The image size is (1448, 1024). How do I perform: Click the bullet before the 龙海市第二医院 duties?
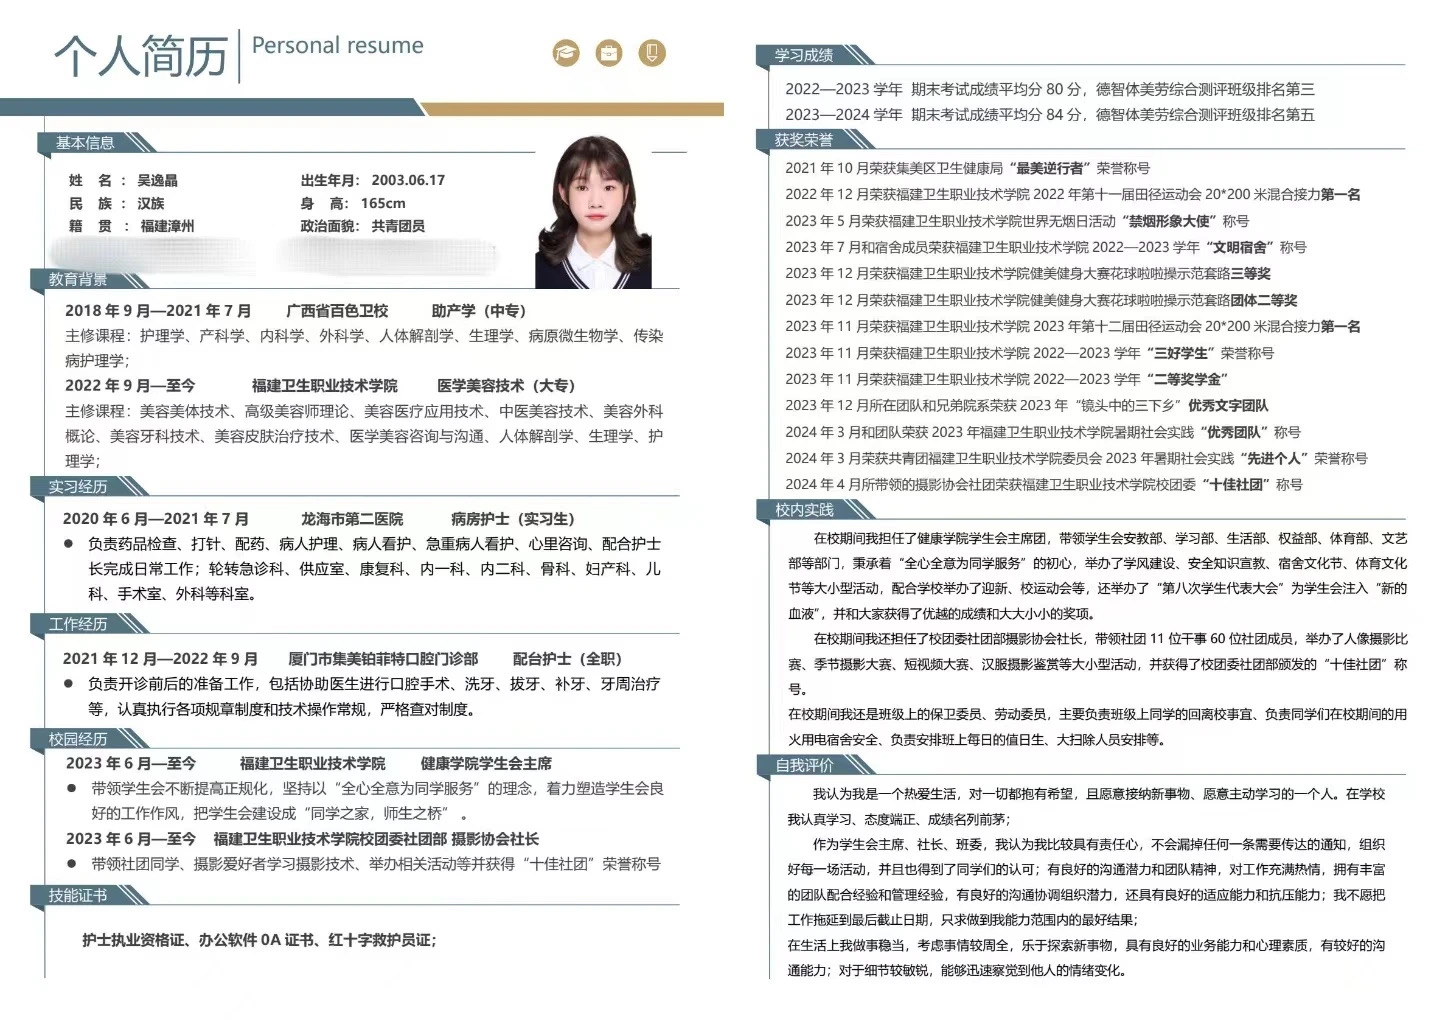pos(69,544)
